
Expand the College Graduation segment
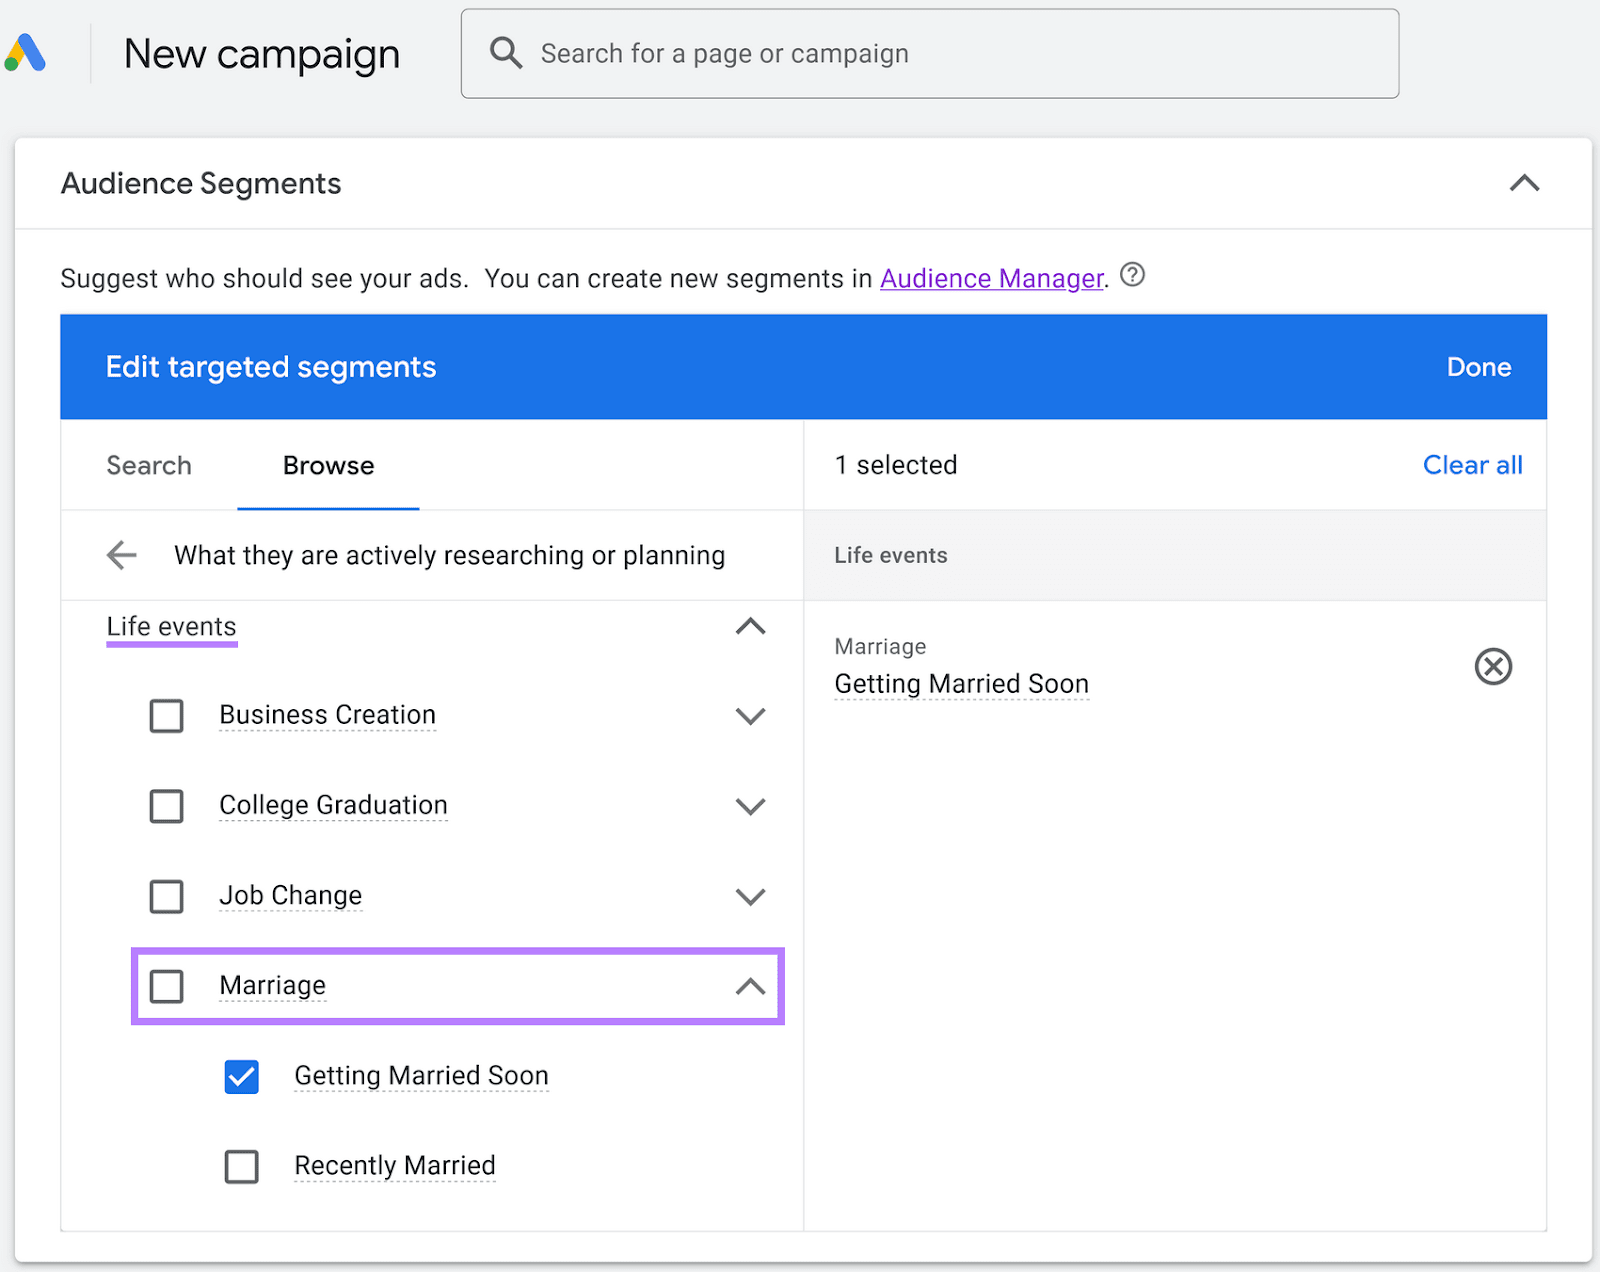(x=751, y=806)
